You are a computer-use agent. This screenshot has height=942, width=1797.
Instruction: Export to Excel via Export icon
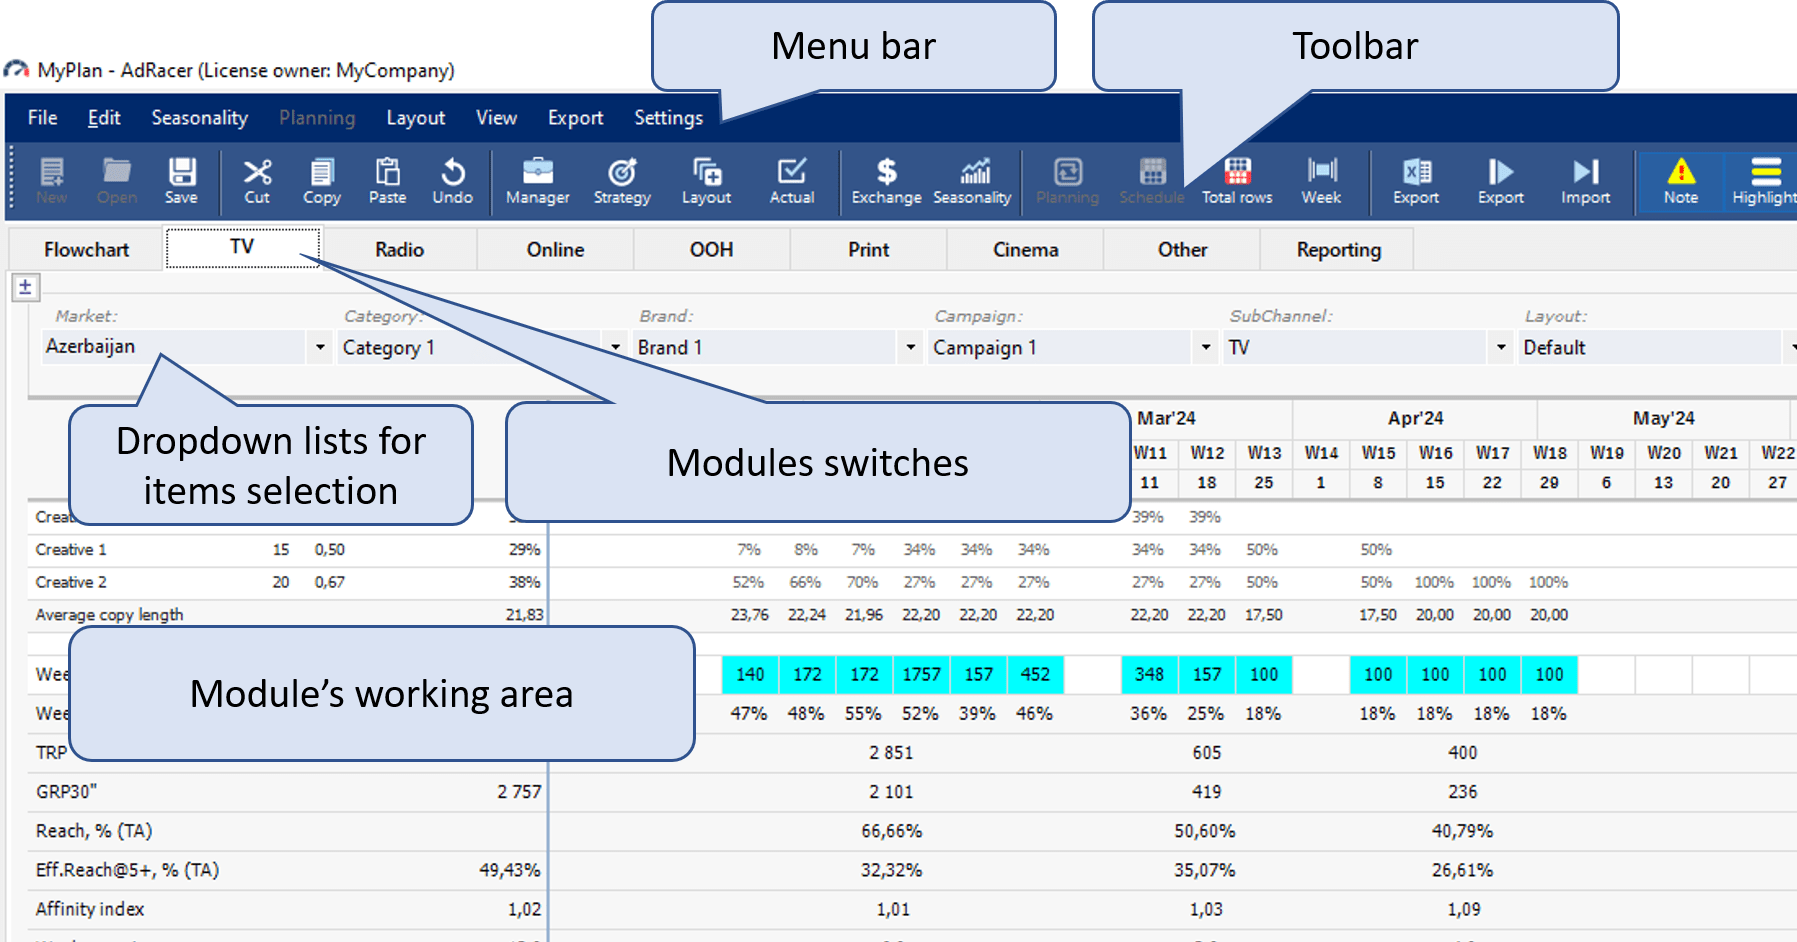(1416, 181)
